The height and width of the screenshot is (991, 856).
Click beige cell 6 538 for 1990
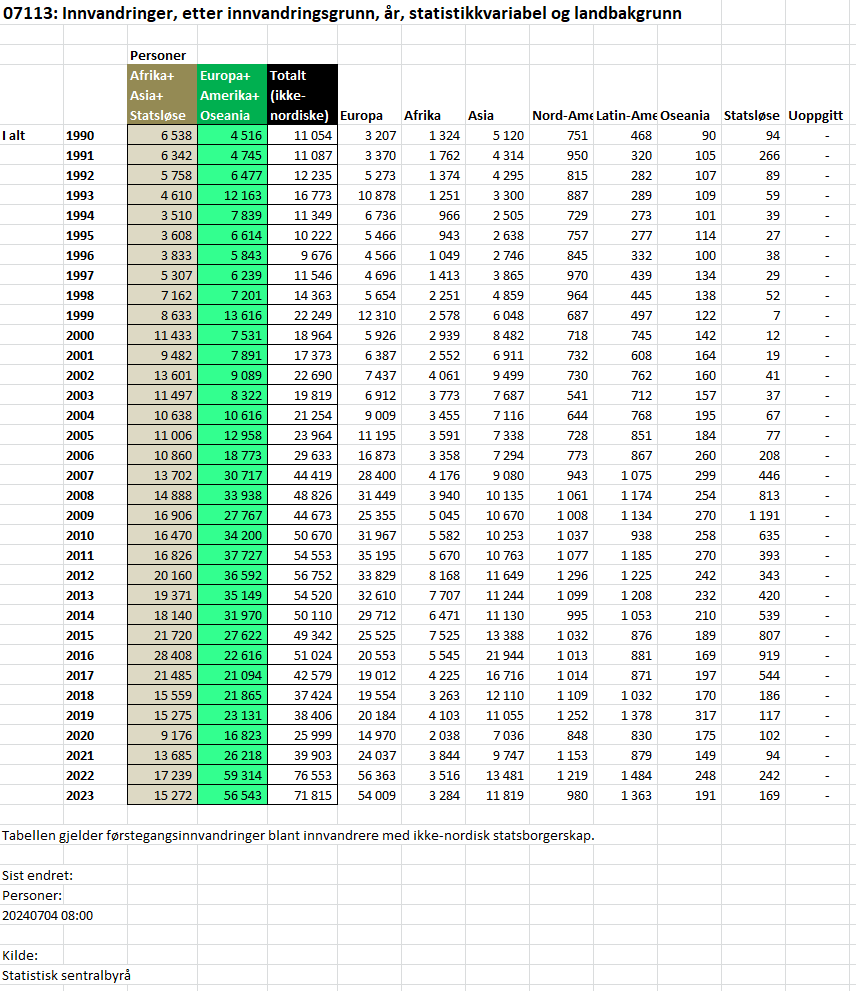click(162, 135)
